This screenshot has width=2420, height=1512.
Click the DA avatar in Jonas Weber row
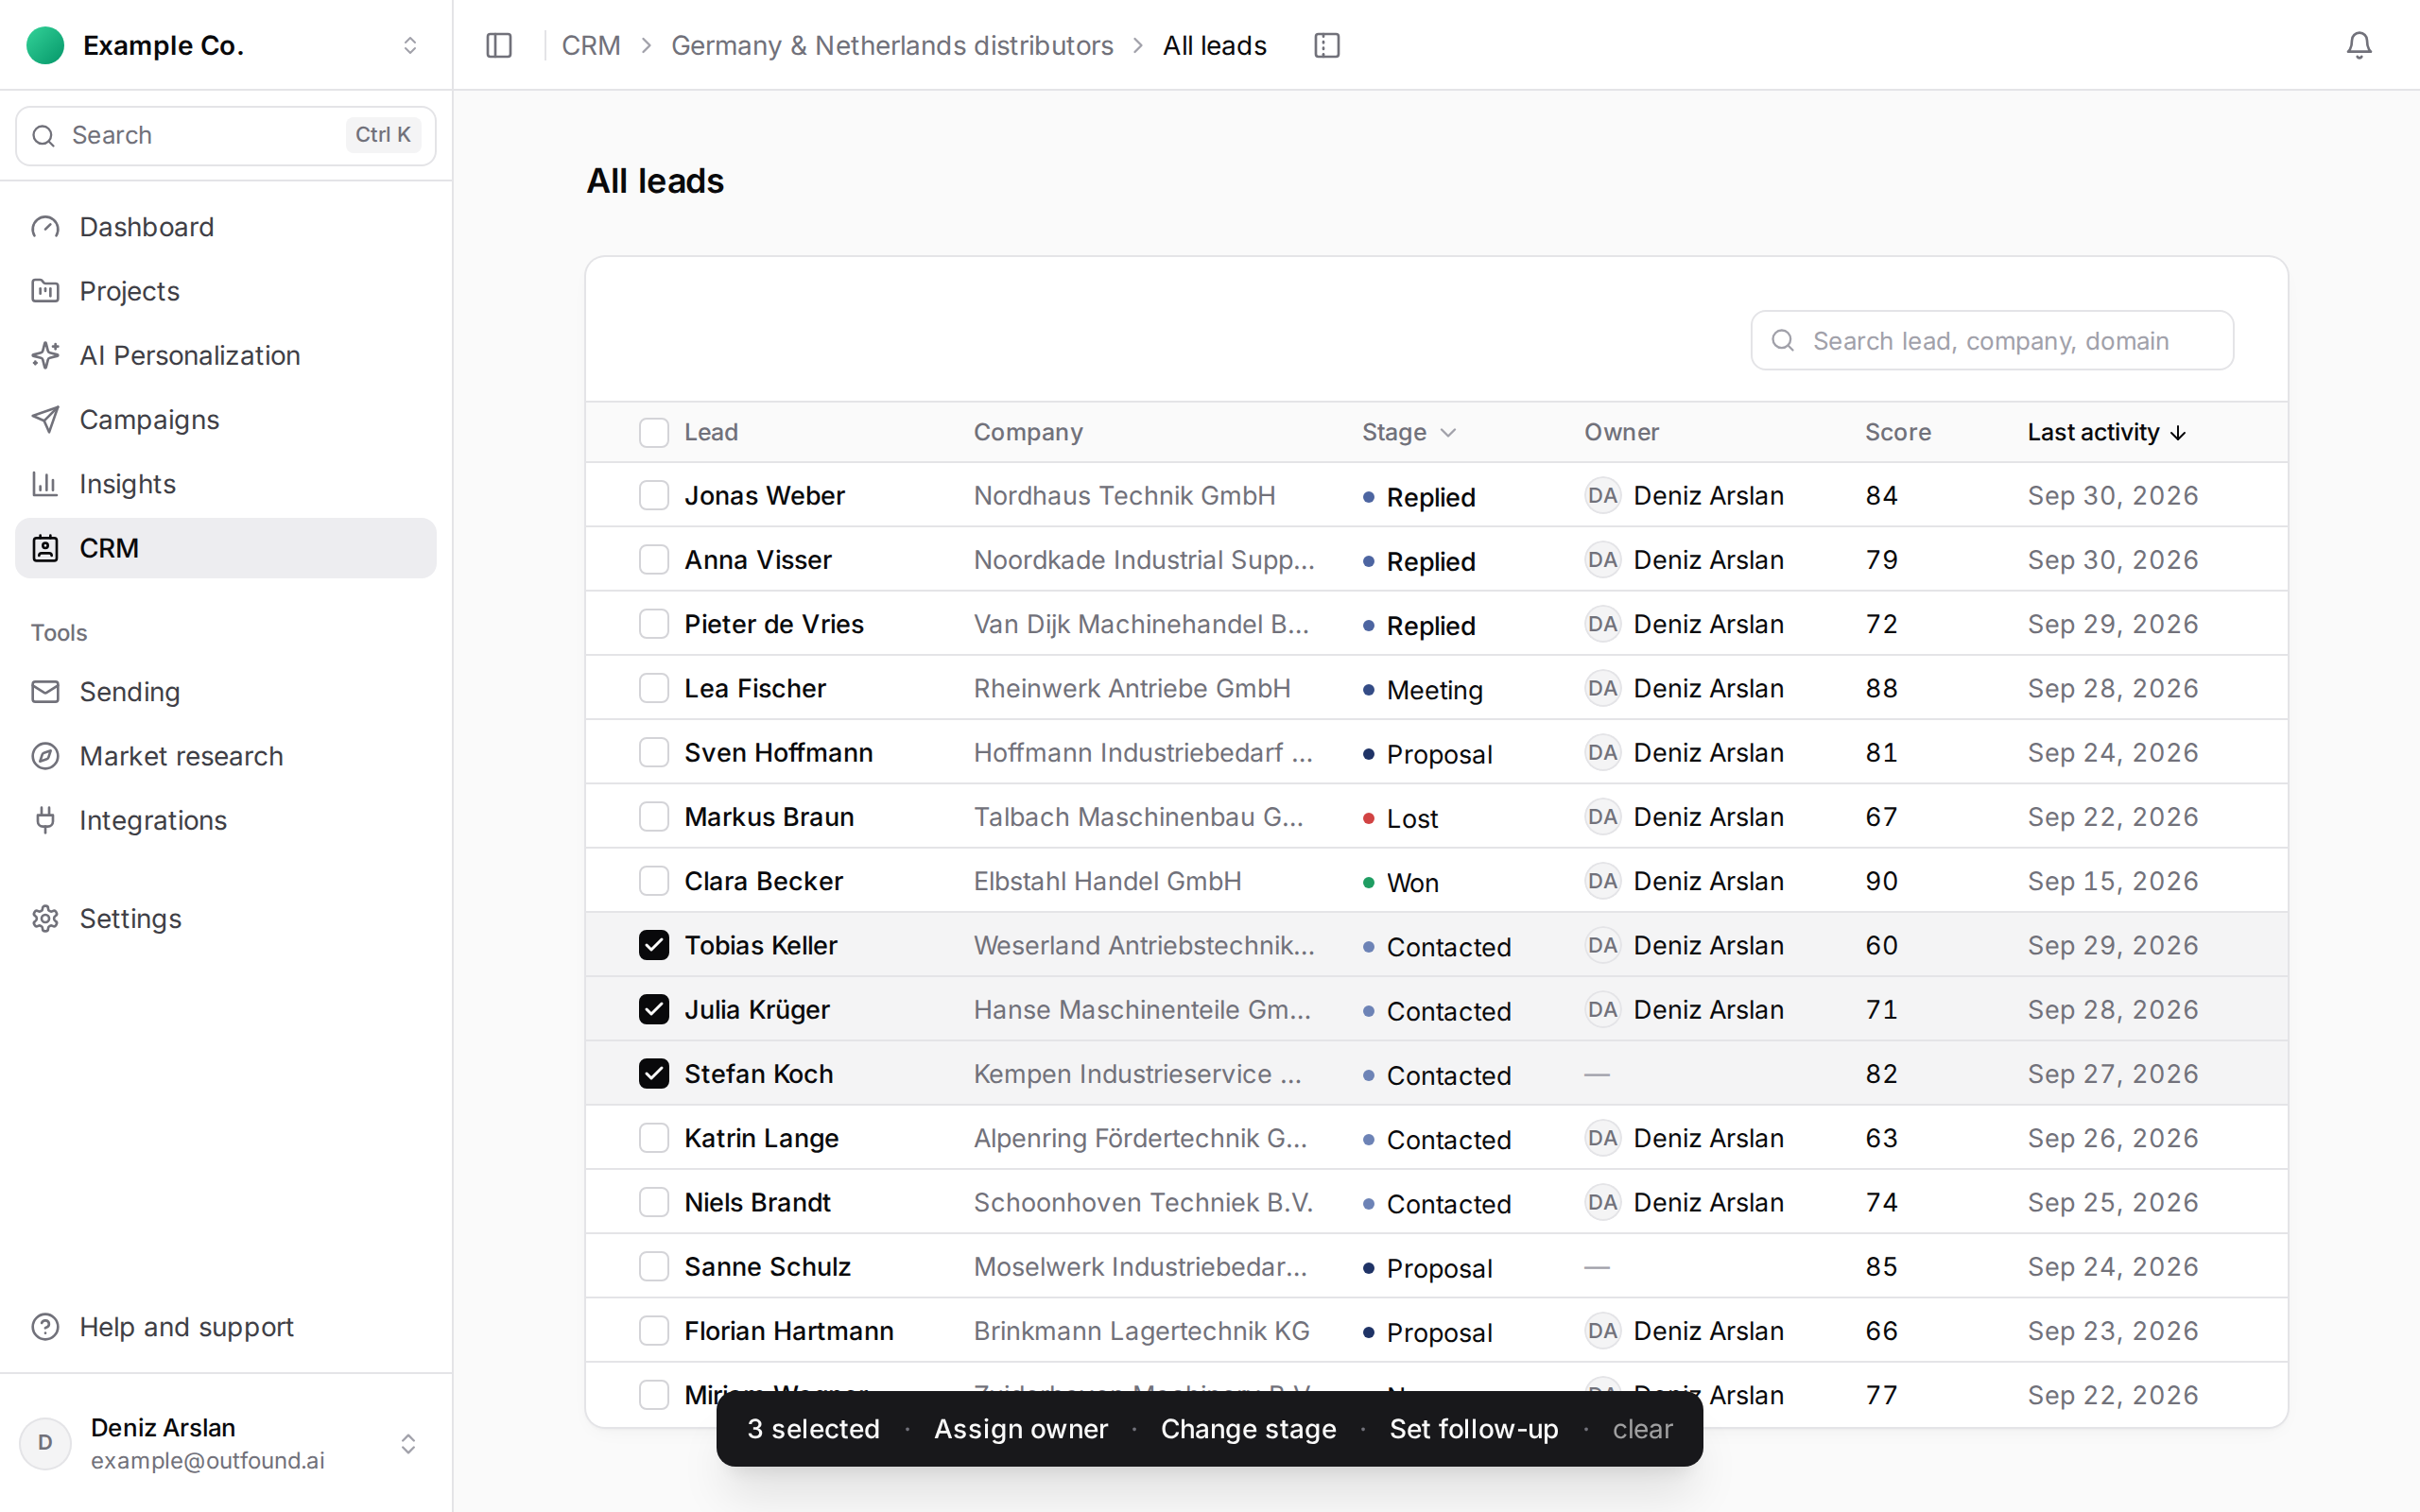point(1602,496)
